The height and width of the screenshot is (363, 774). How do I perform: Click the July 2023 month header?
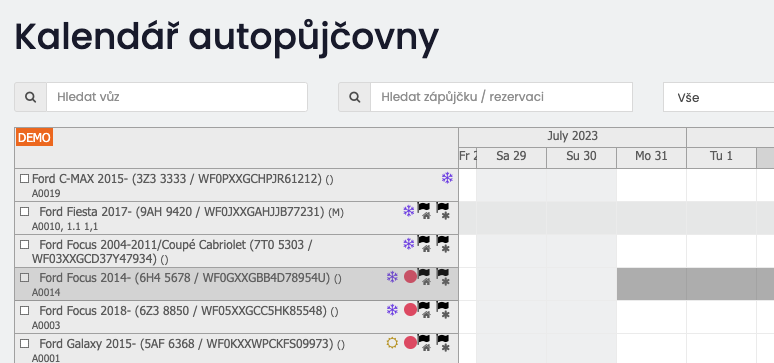tap(573, 136)
